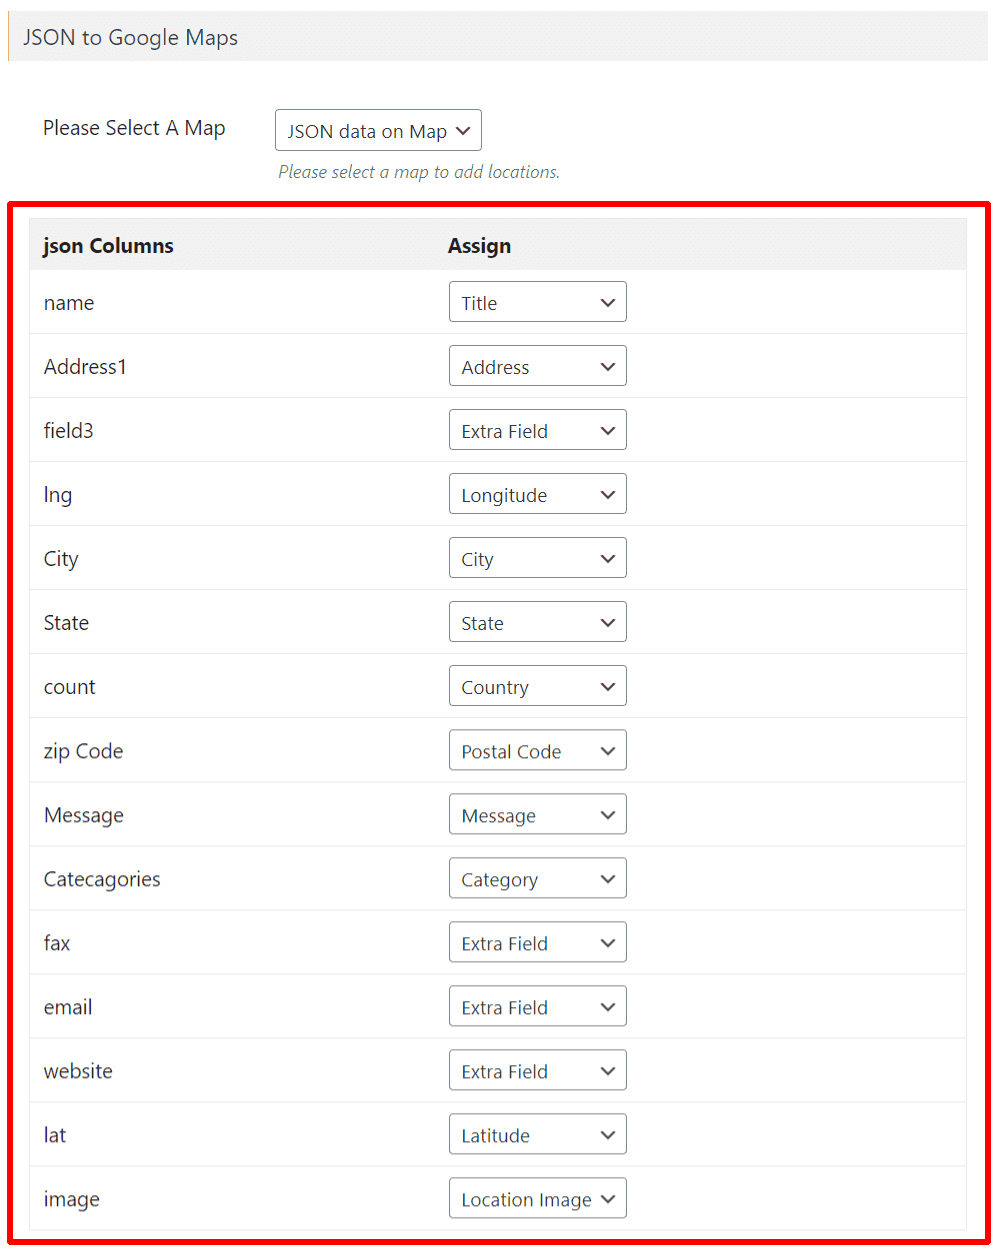Viewport: 996px width, 1253px height.
Task: Open the map selection dropdown showing JSON data on Map
Action: point(378,130)
